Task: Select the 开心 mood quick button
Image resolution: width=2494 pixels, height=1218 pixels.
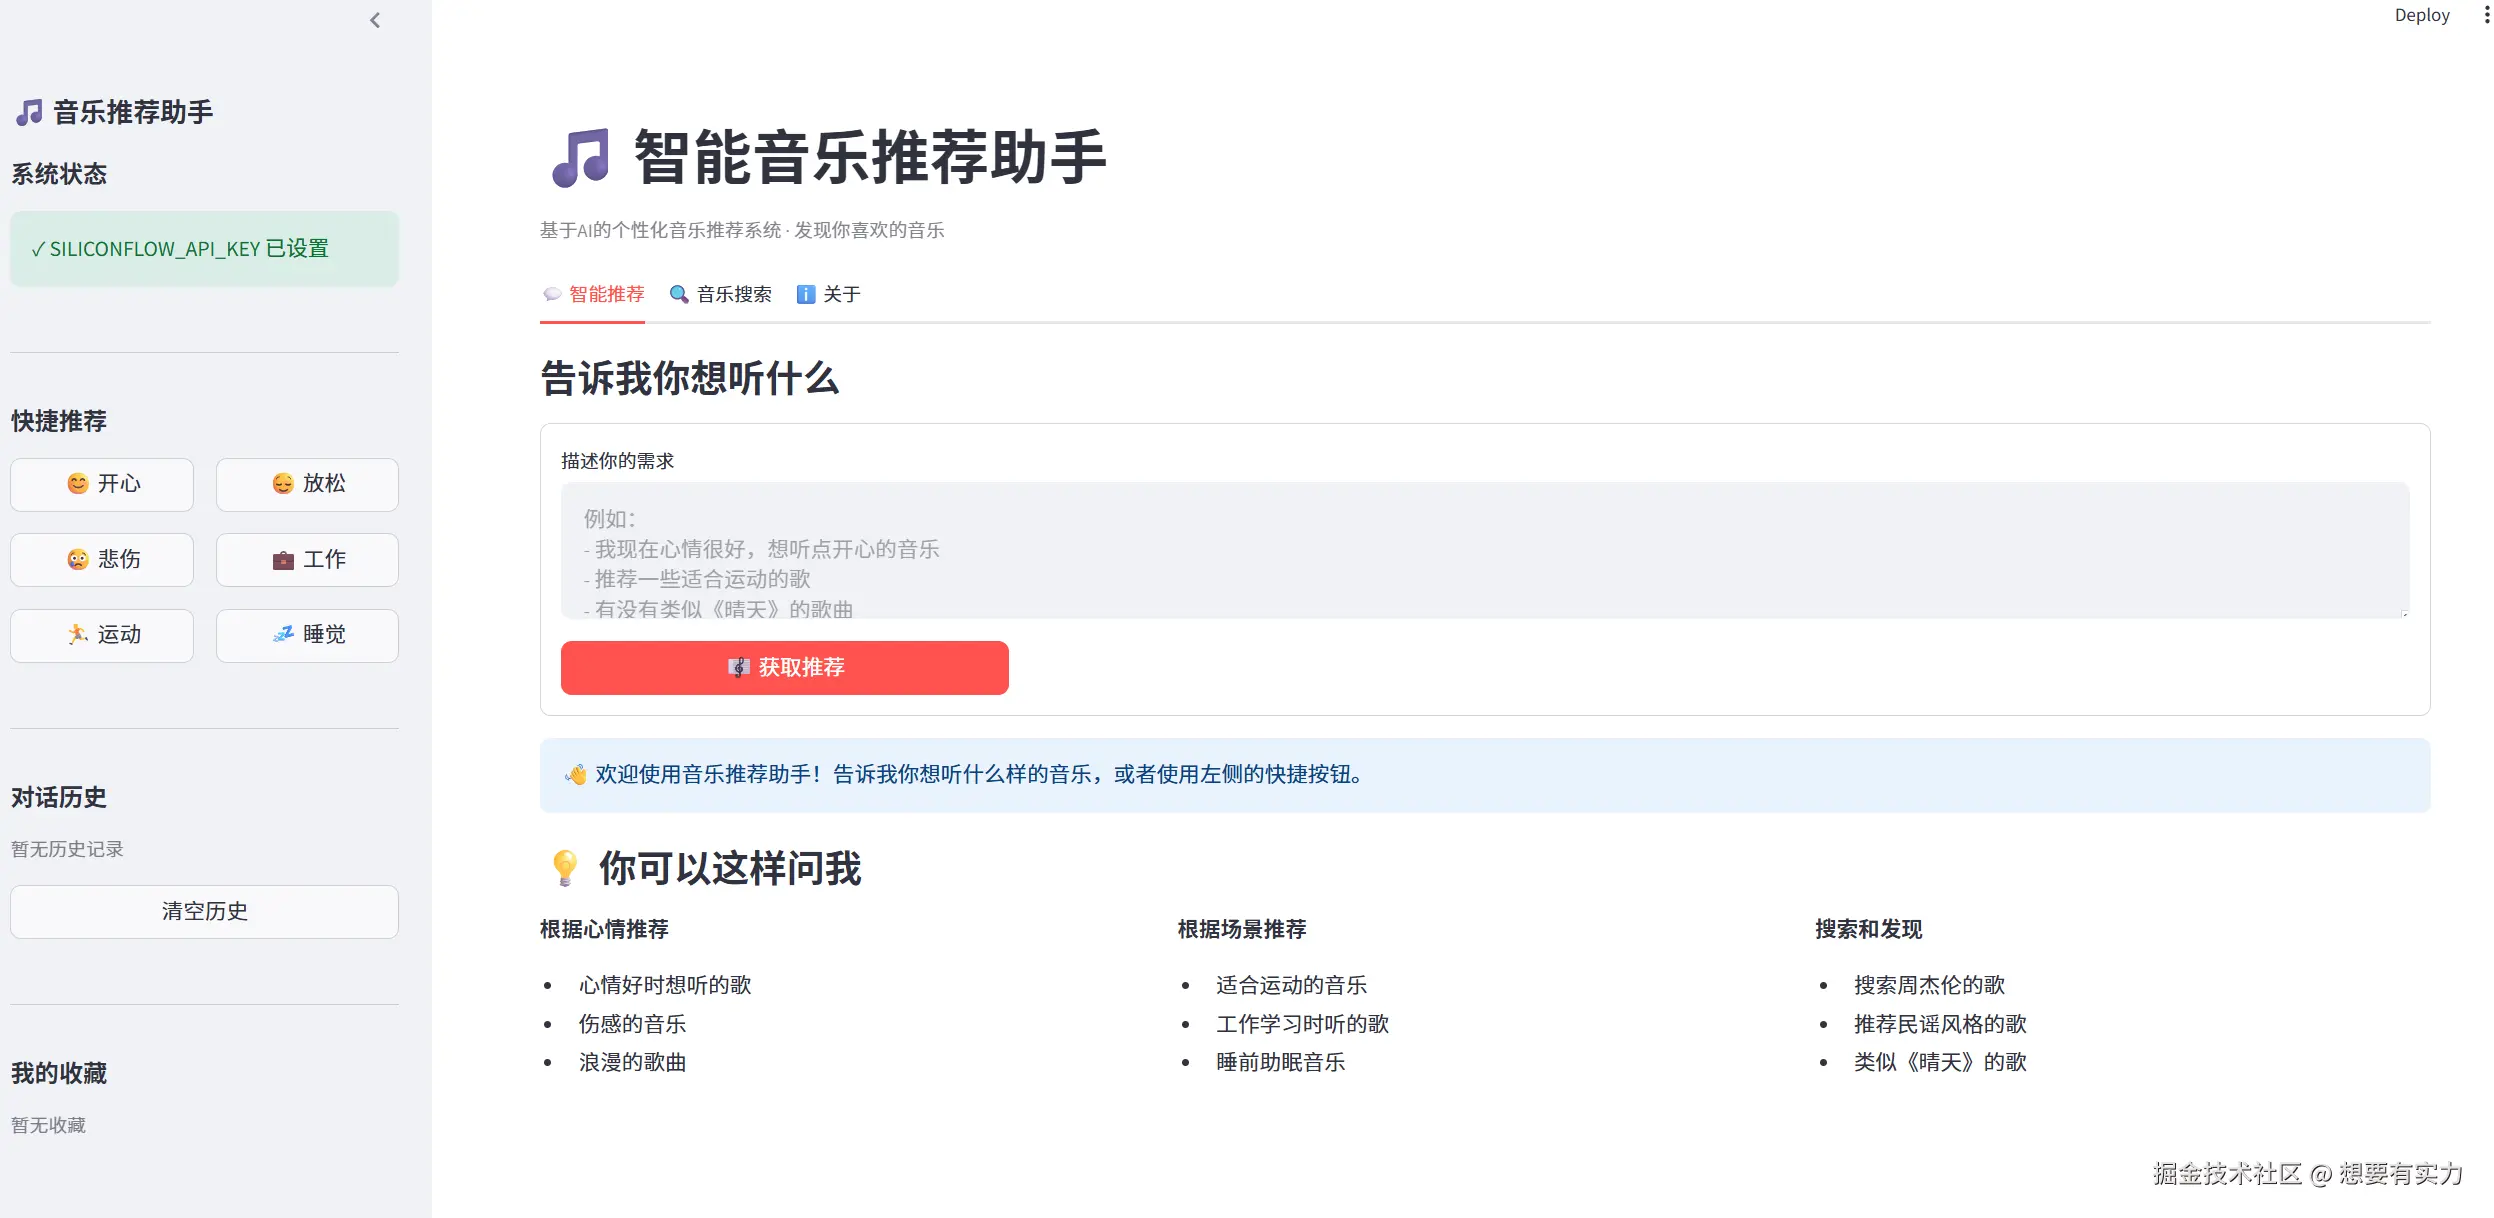Action: point(101,484)
